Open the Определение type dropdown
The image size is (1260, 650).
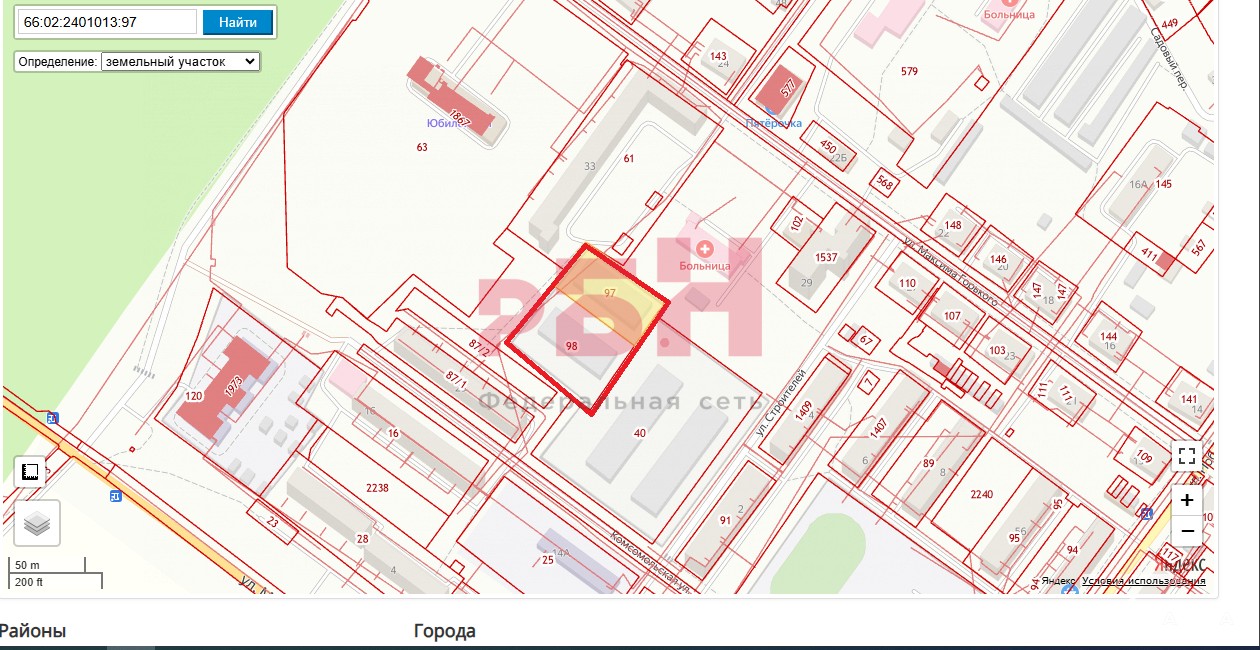(x=180, y=61)
